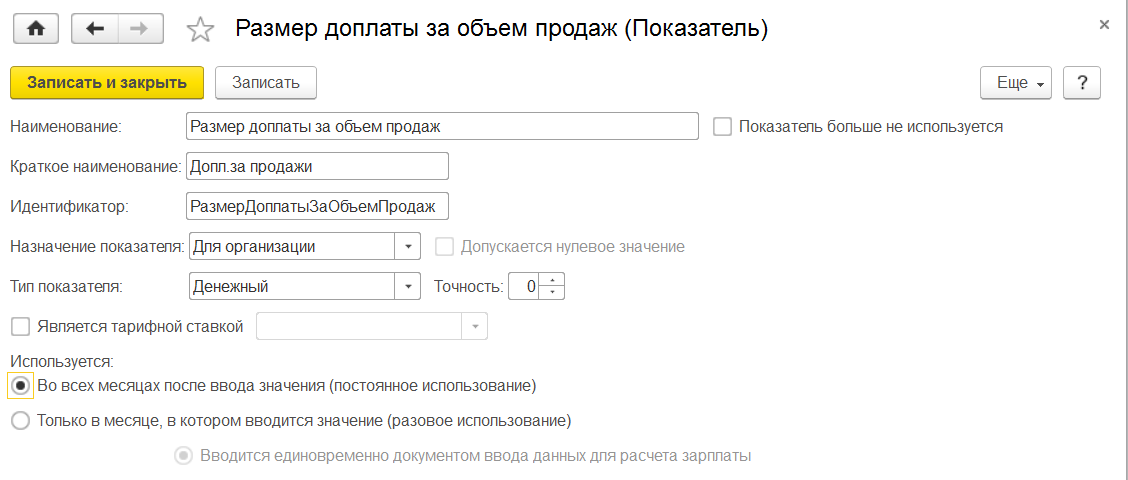Click into the "Идентификатор" field
The height and width of the screenshot is (480, 1128).
[318, 206]
